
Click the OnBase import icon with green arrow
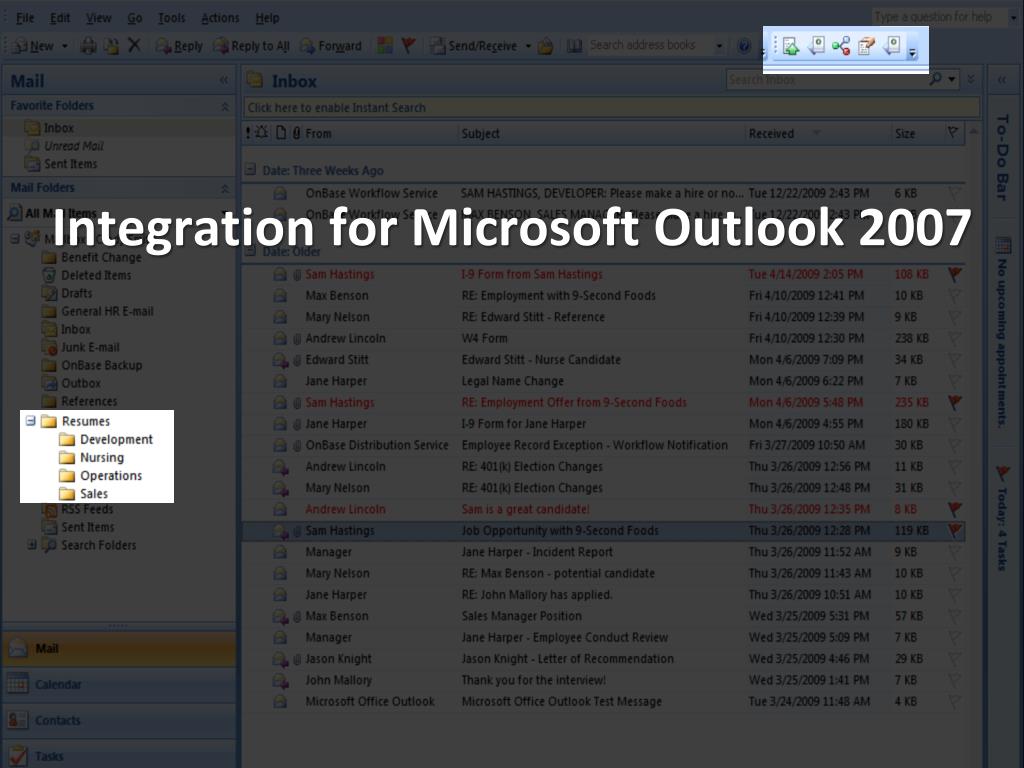tap(790, 46)
